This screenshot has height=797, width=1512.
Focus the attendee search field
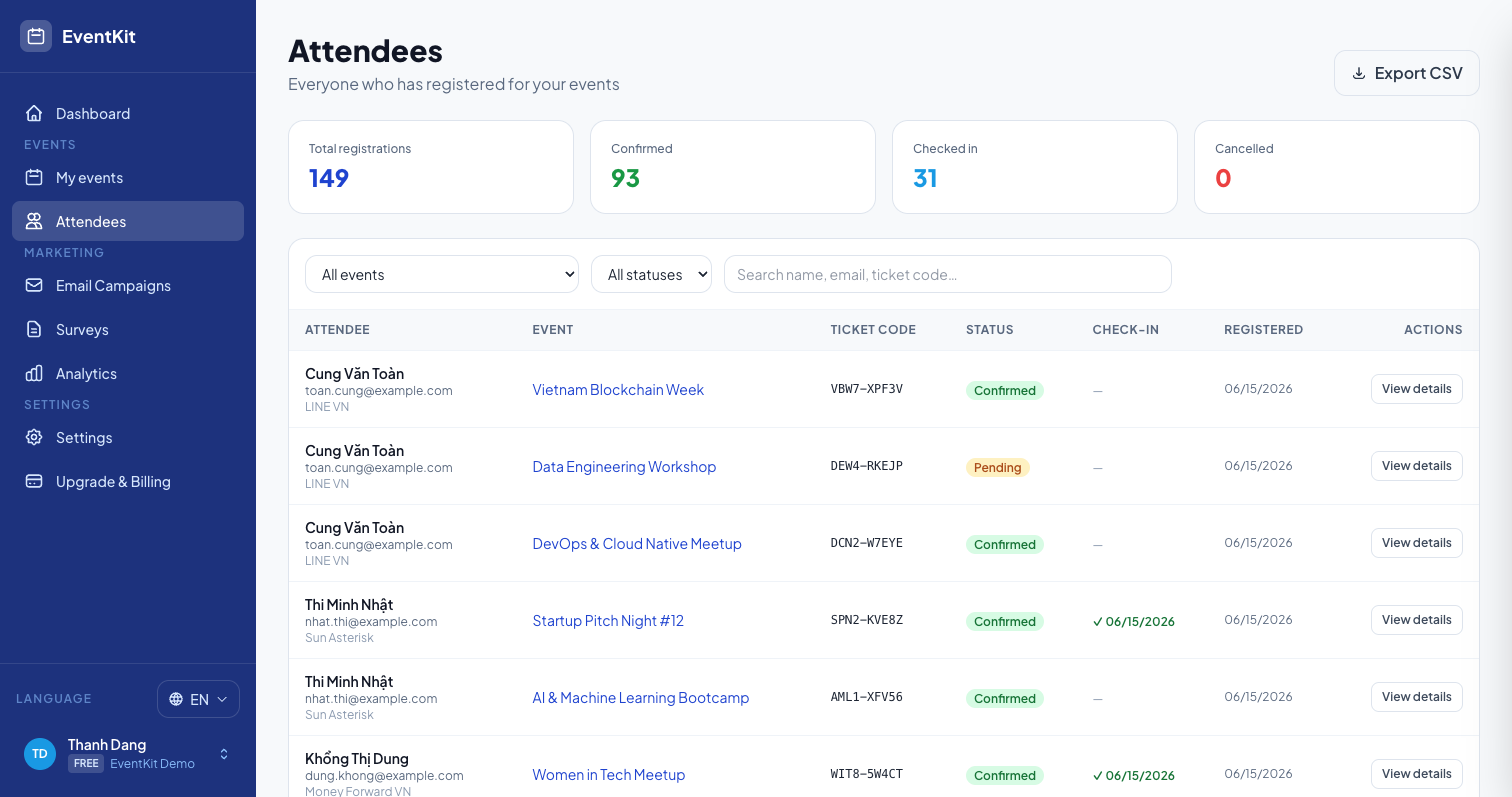pos(947,274)
